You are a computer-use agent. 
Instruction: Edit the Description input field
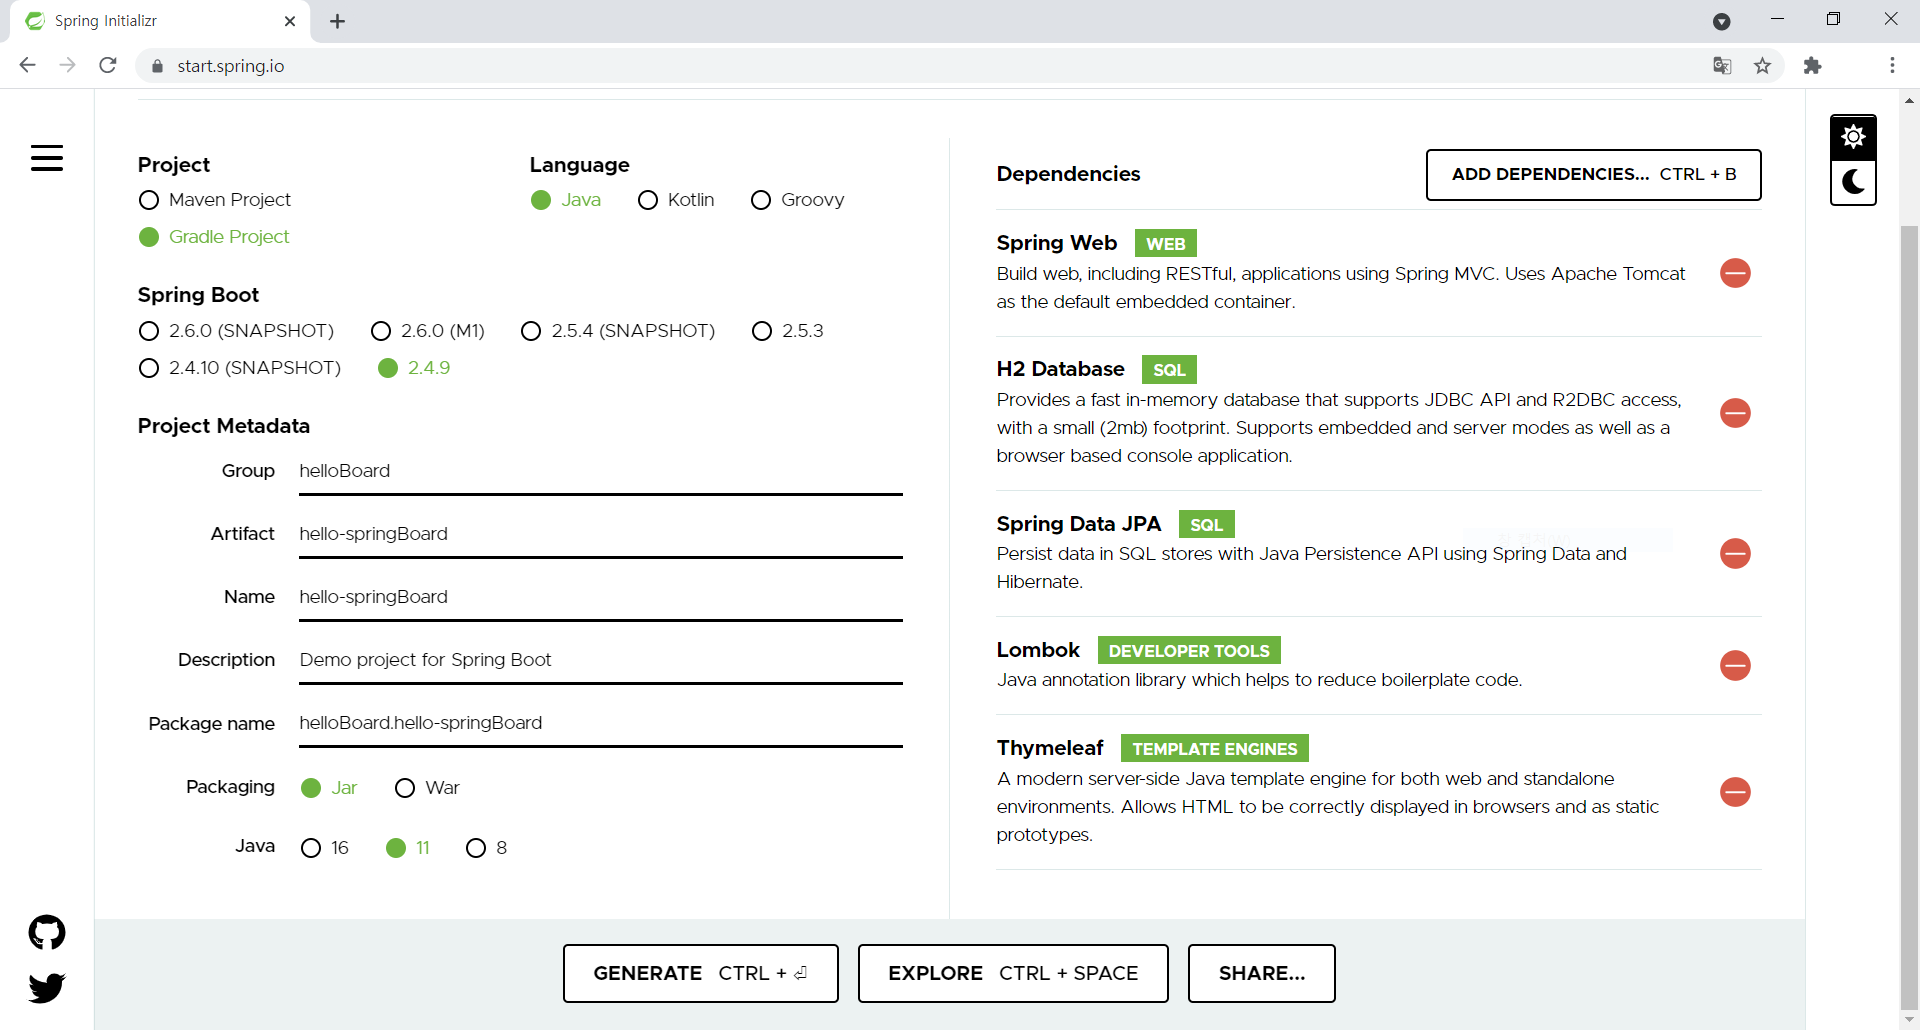600,660
